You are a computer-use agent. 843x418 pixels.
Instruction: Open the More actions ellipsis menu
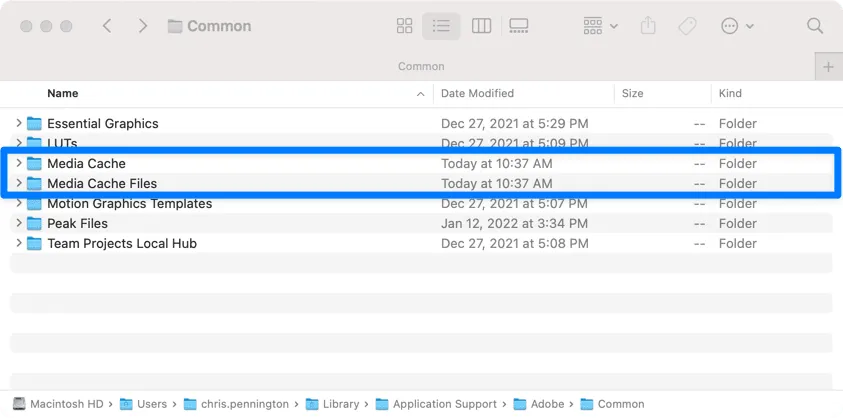737,26
